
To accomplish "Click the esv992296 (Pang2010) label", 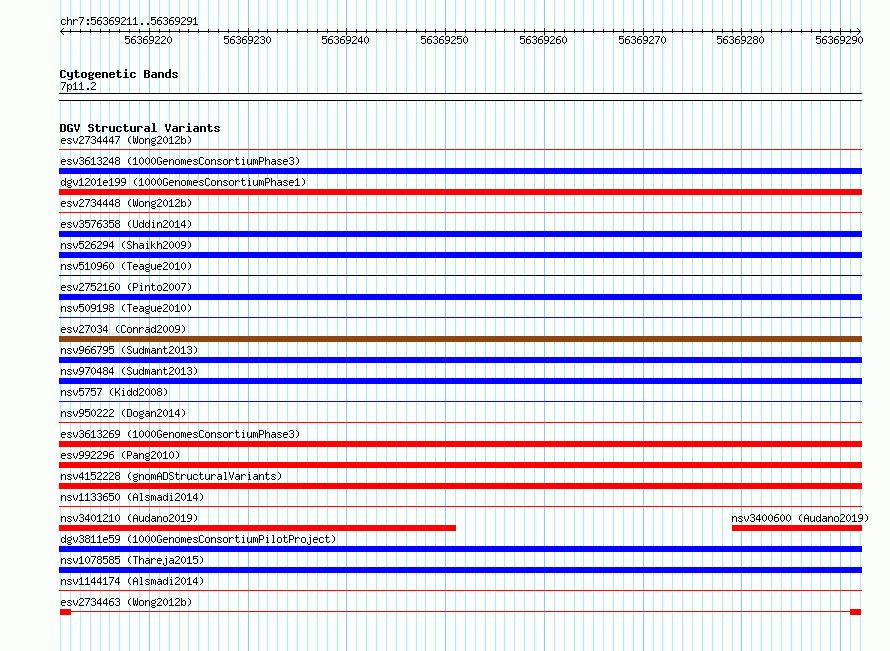I will coord(120,455).
